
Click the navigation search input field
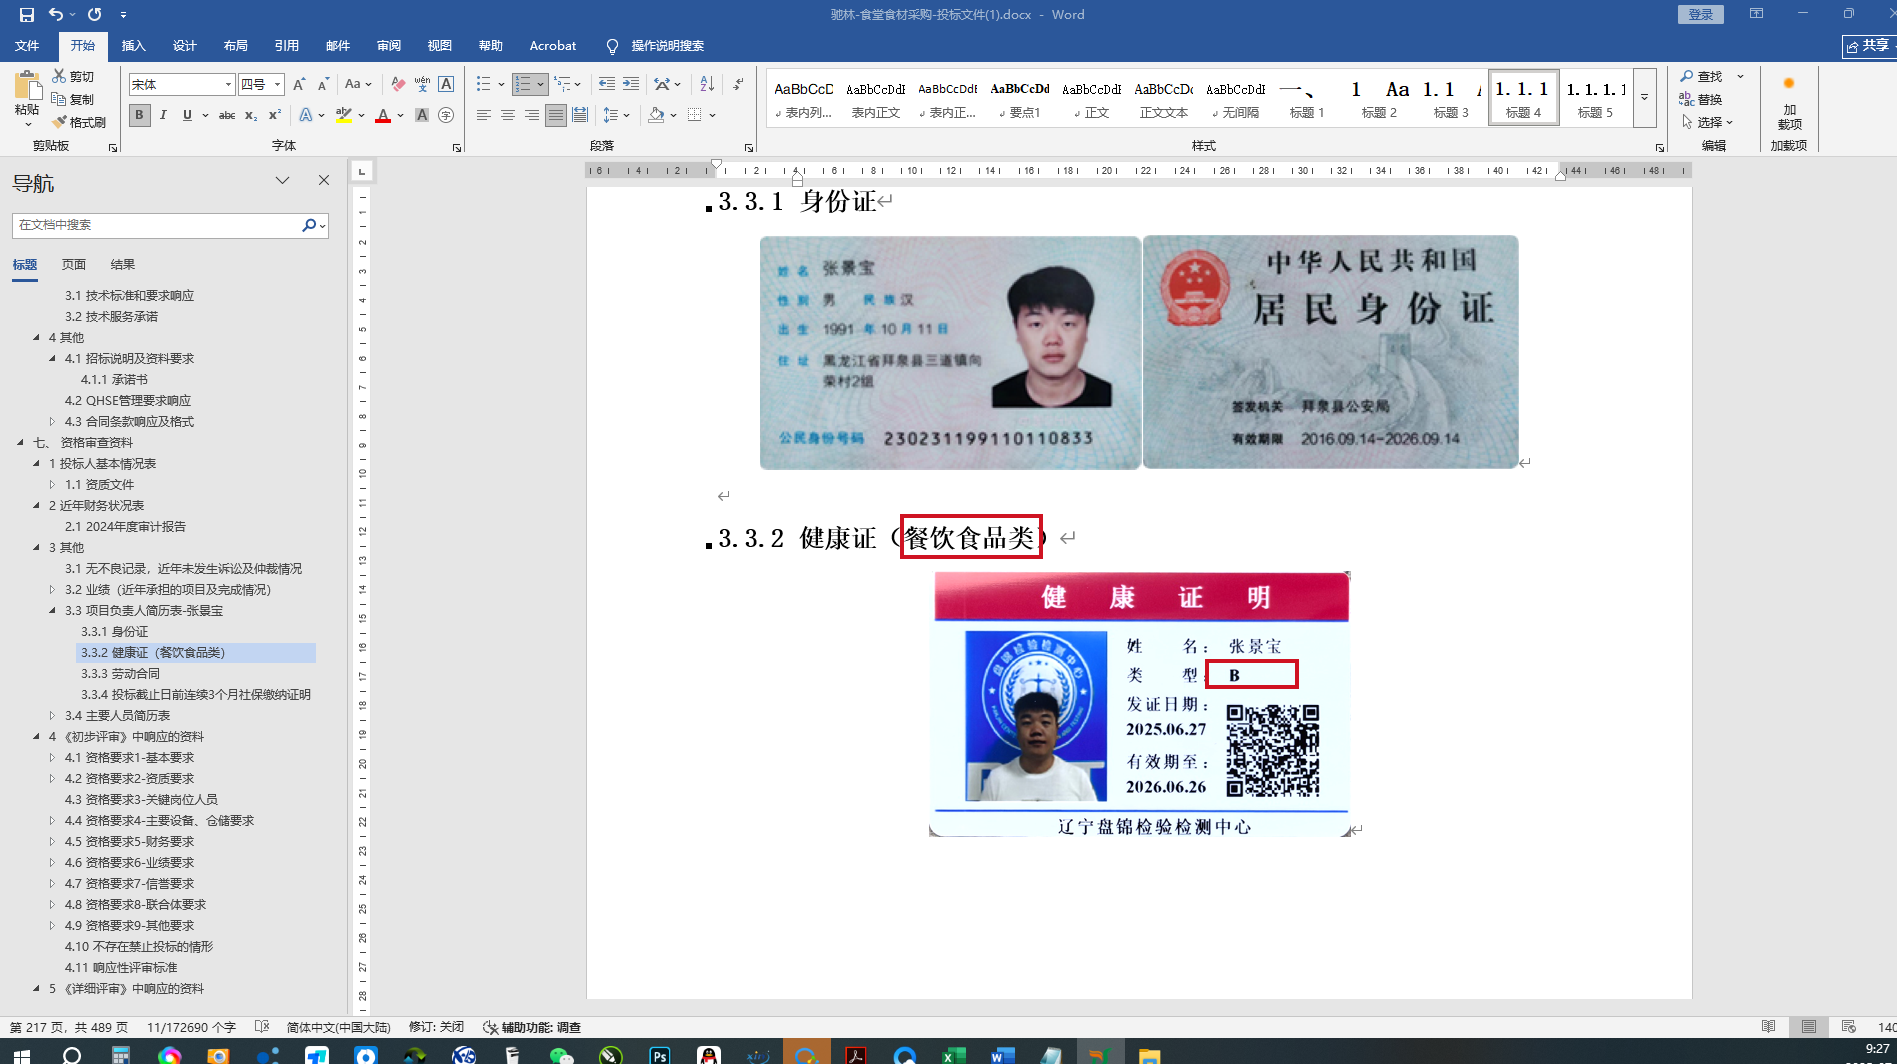click(x=158, y=226)
